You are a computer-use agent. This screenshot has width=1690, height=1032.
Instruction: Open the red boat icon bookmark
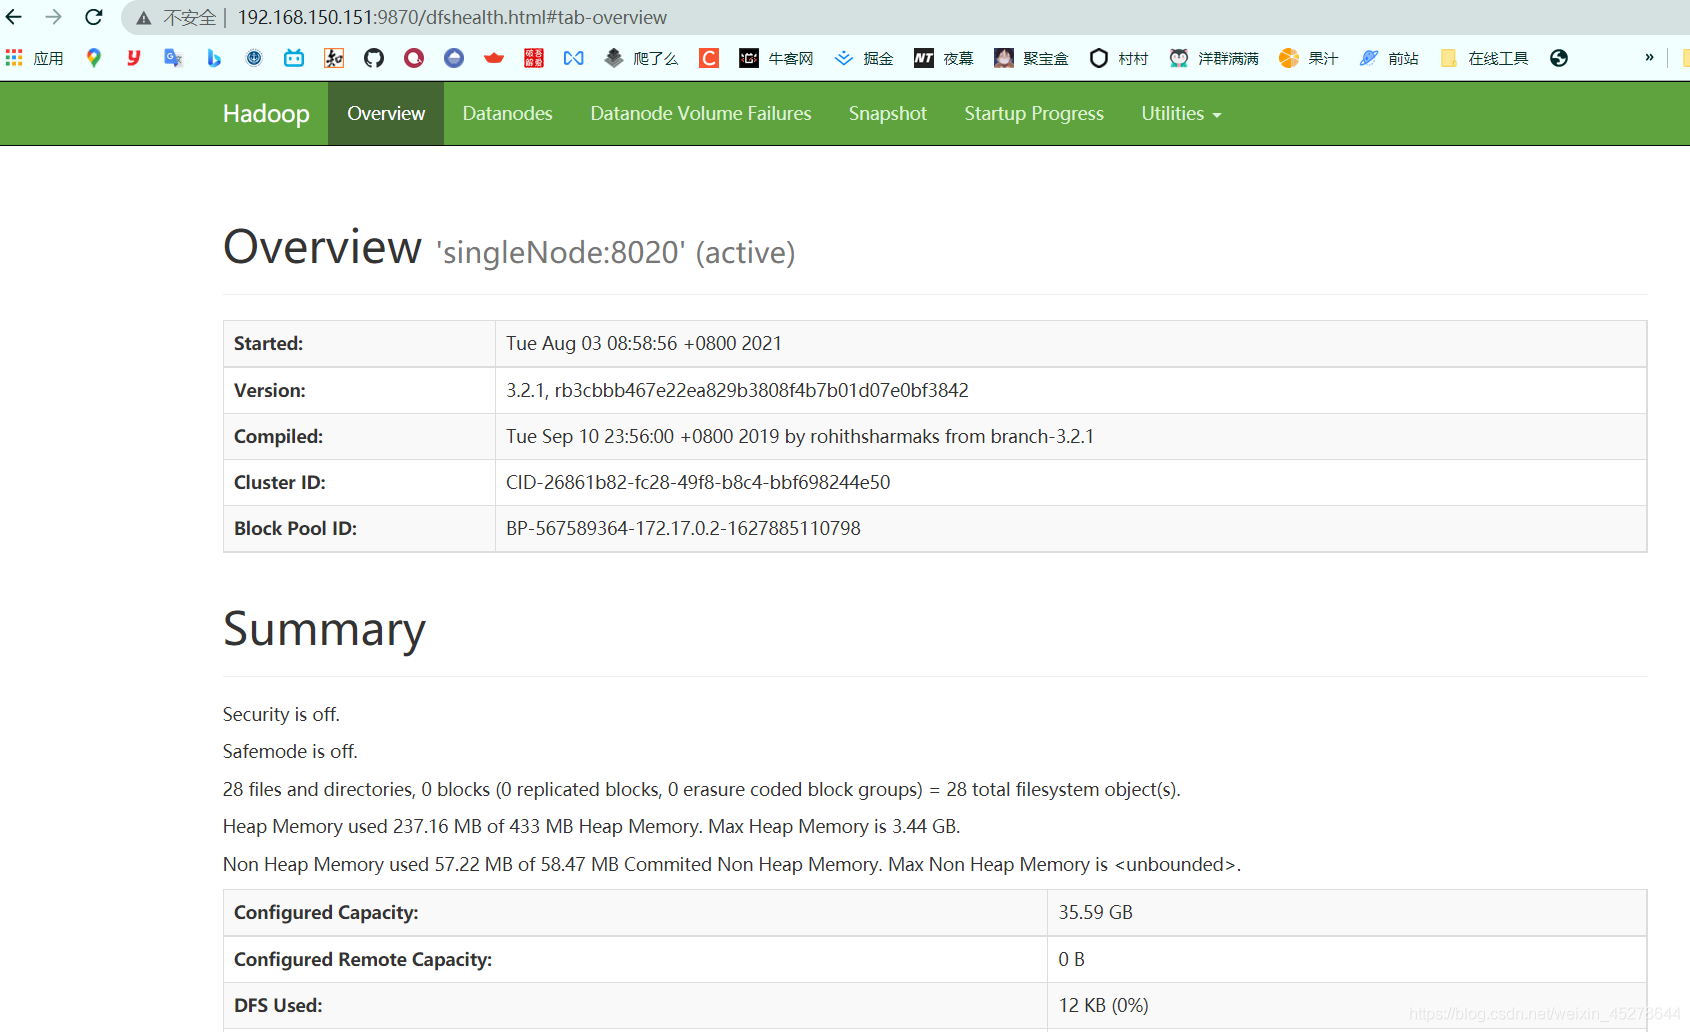pos(494,58)
